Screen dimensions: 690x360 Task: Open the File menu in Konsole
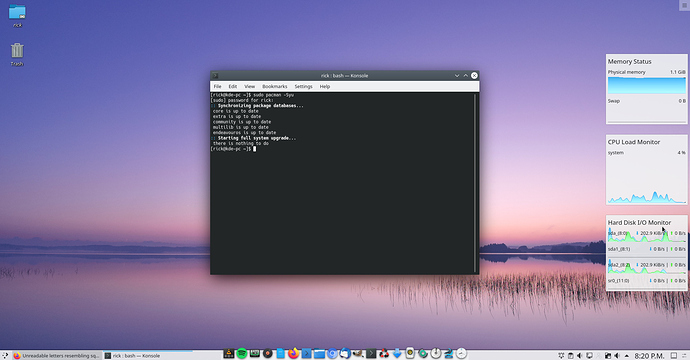click(x=217, y=87)
